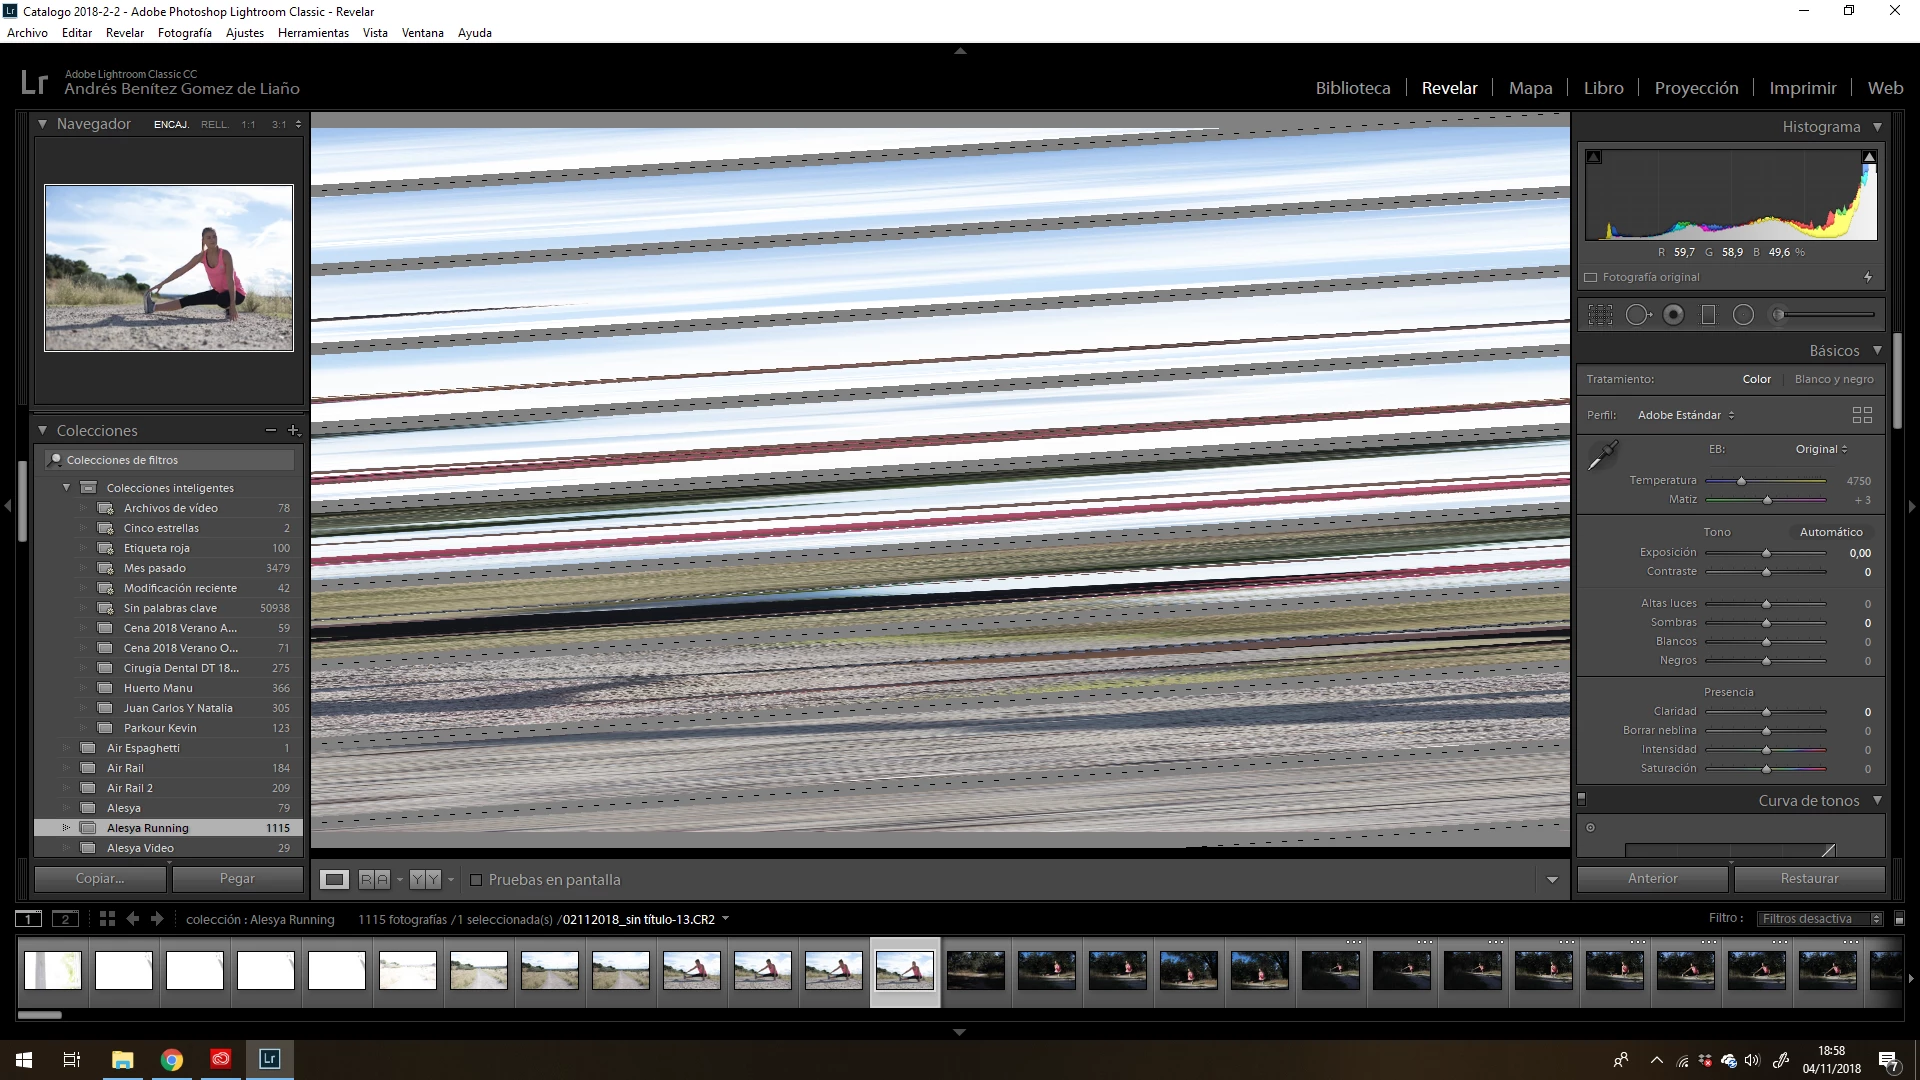The height and width of the screenshot is (1080, 1920).
Task: Select the Crop Overlay tool
Action: coord(1600,315)
